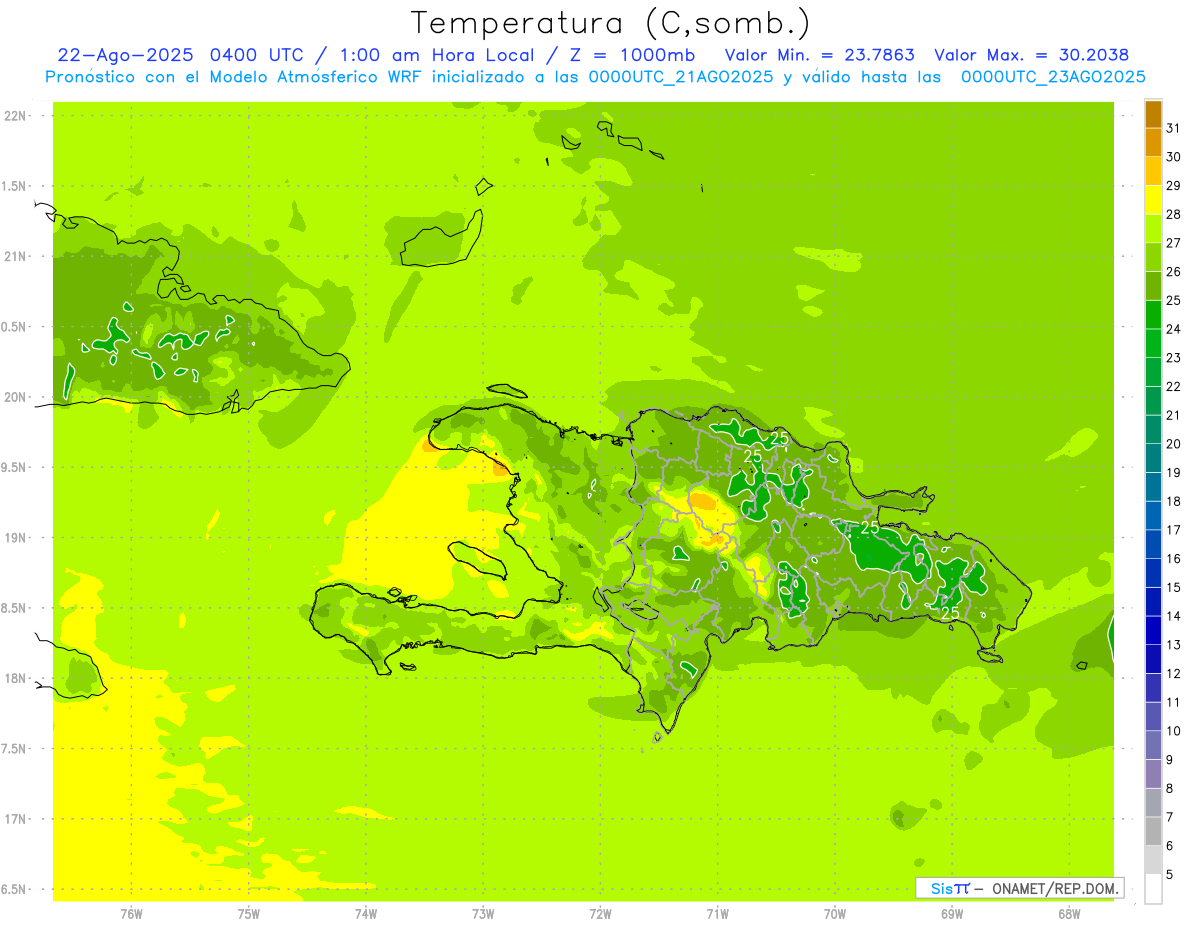Click the '76W' longitude axis label
Screen dimensions: 1200x927
coord(131,913)
